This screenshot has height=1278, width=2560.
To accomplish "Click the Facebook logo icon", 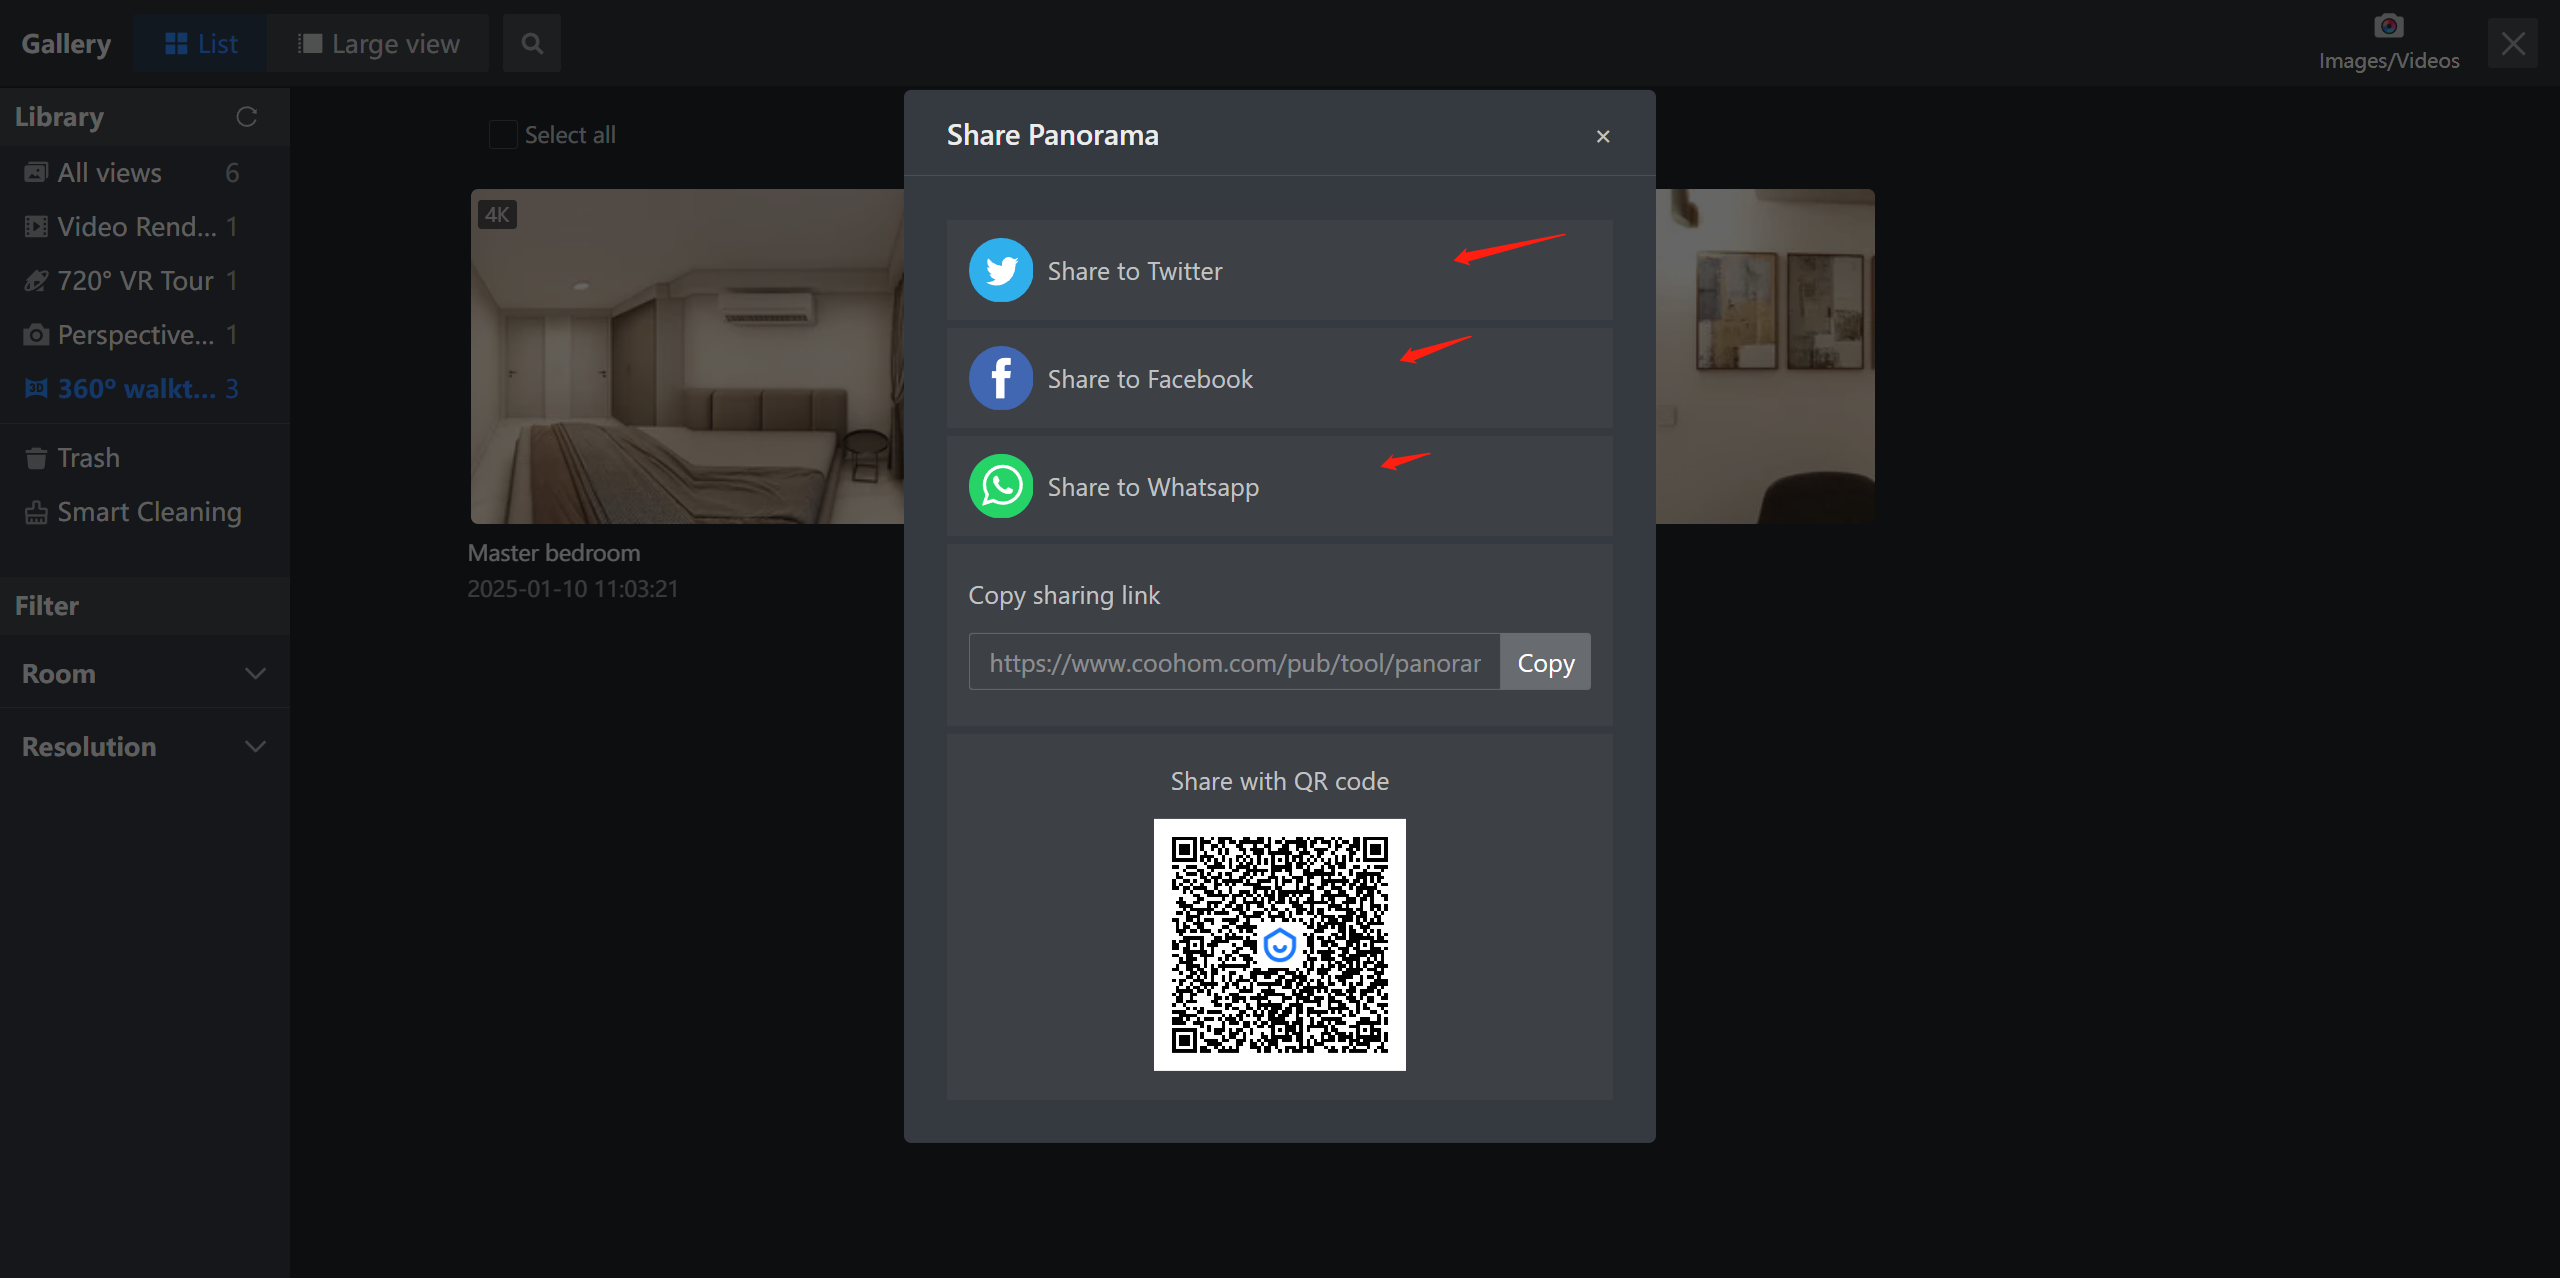I will pyautogui.click(x=1000, y=378).
